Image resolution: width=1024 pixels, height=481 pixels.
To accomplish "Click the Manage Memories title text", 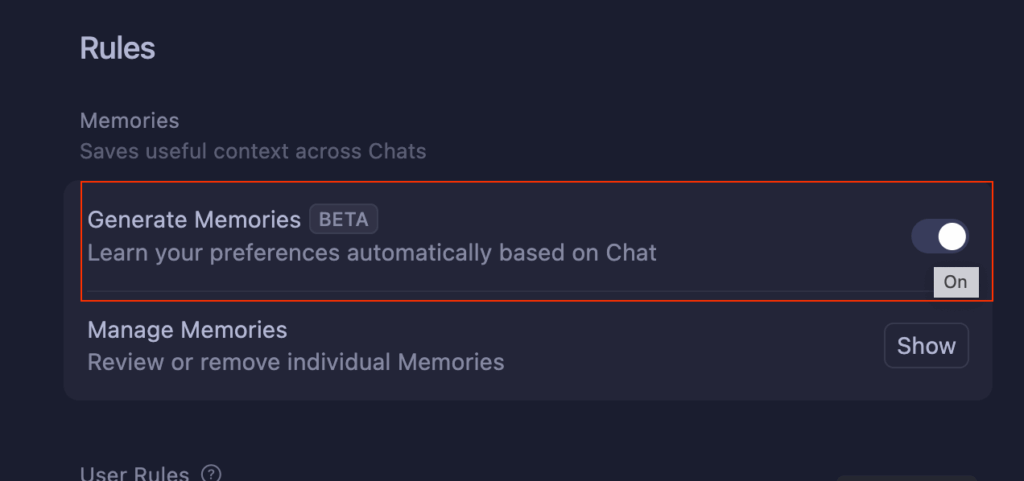I will 187,330.
